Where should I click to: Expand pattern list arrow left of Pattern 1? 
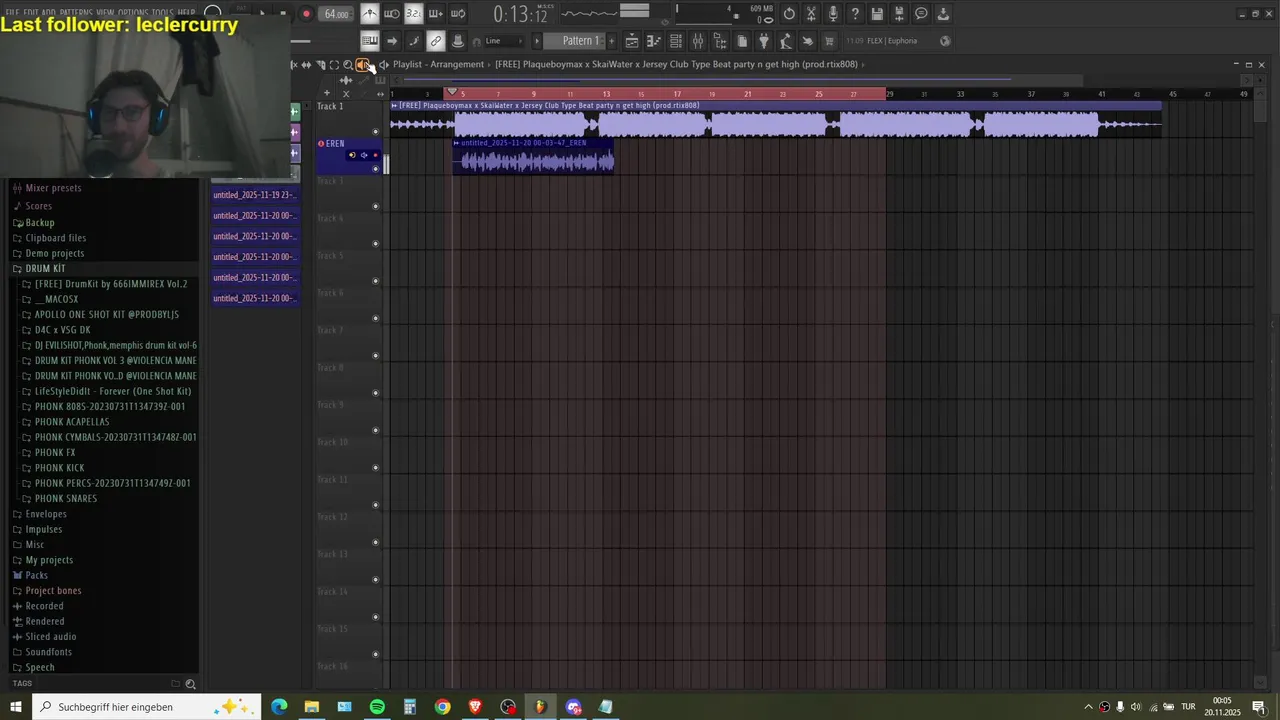click(x=537, y=41)
